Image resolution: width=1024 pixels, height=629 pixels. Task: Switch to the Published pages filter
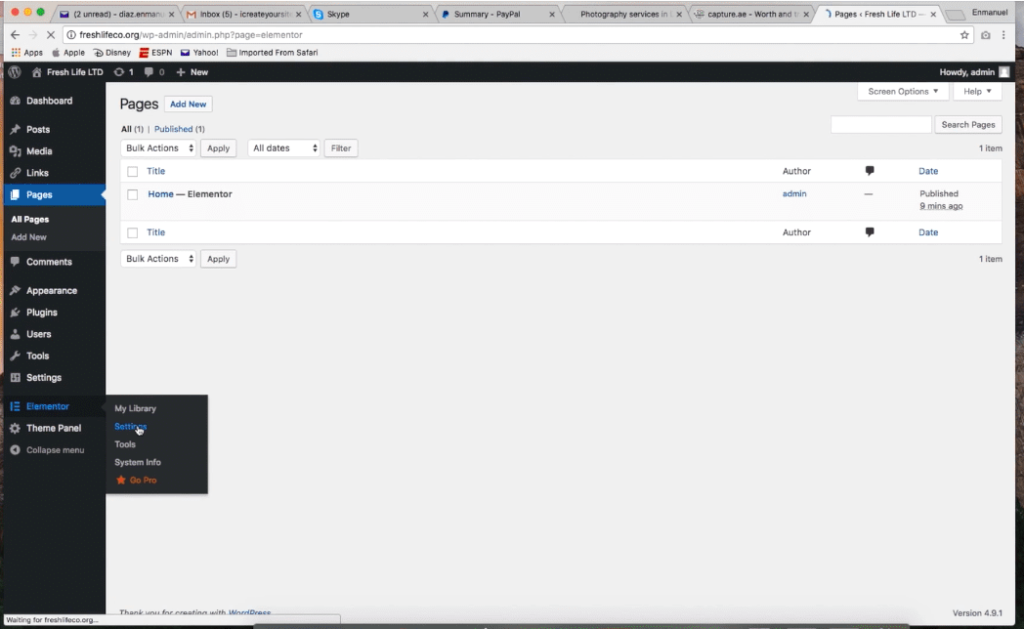pos(171,128)
